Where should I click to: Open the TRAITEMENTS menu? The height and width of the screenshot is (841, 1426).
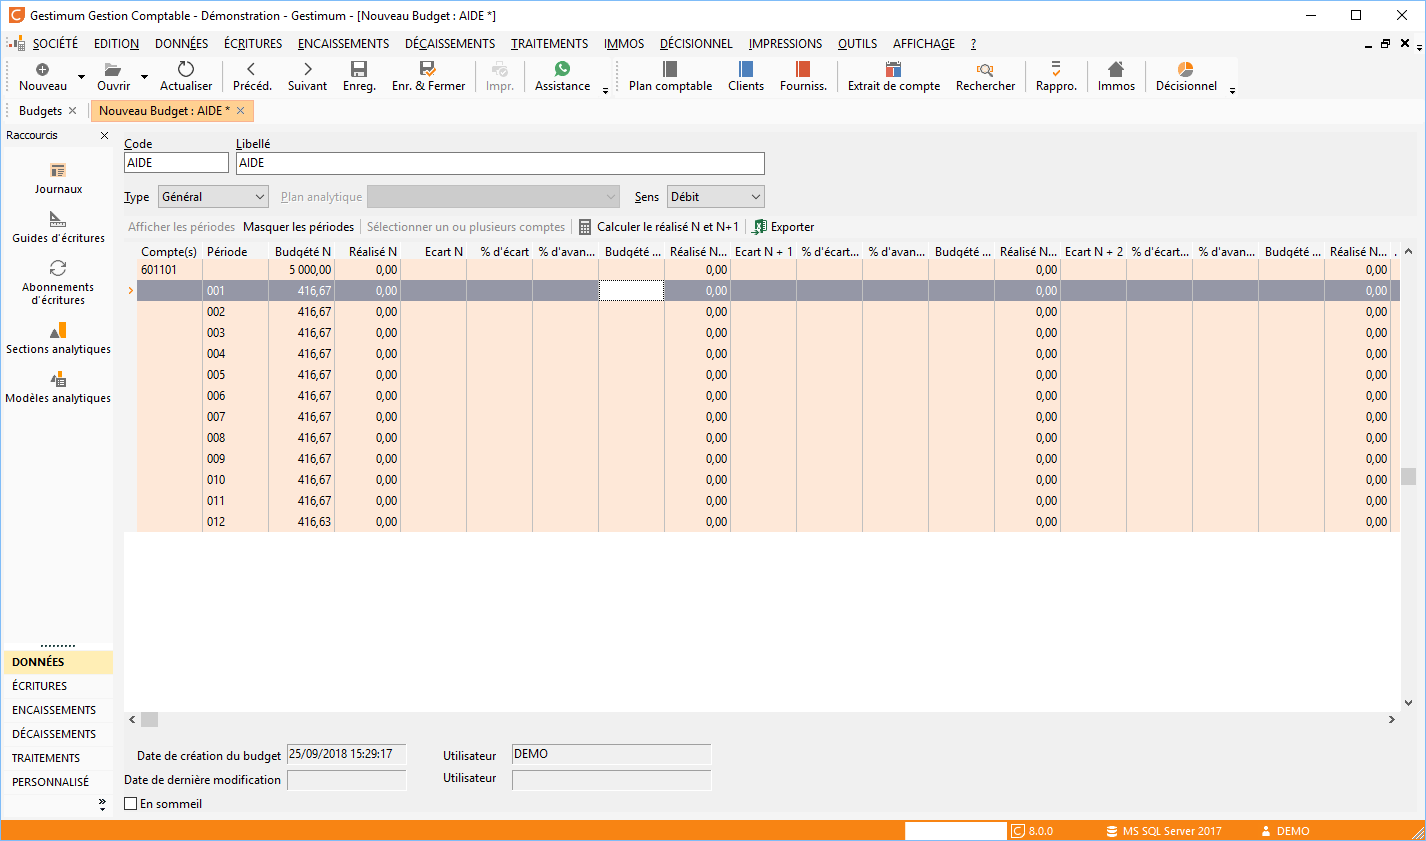[x=549, y=44]
